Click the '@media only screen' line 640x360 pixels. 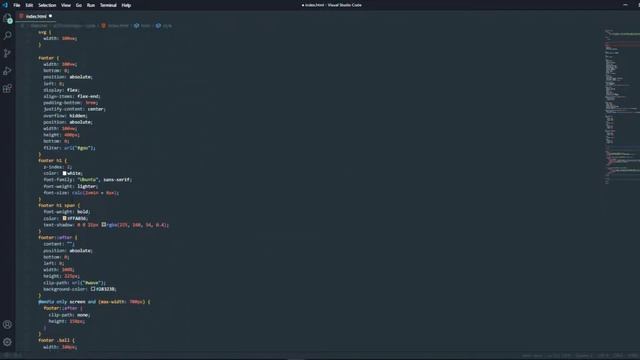pyautogui.click(x=94, y=302)
